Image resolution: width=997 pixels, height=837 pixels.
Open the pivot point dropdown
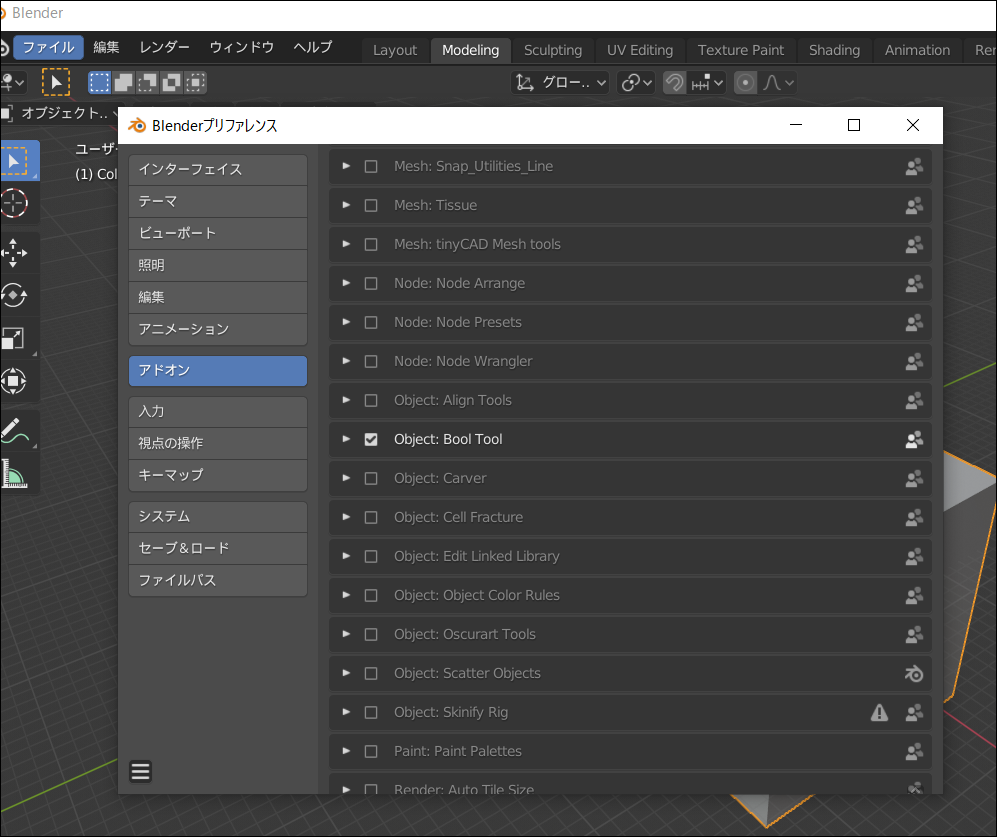636,83
